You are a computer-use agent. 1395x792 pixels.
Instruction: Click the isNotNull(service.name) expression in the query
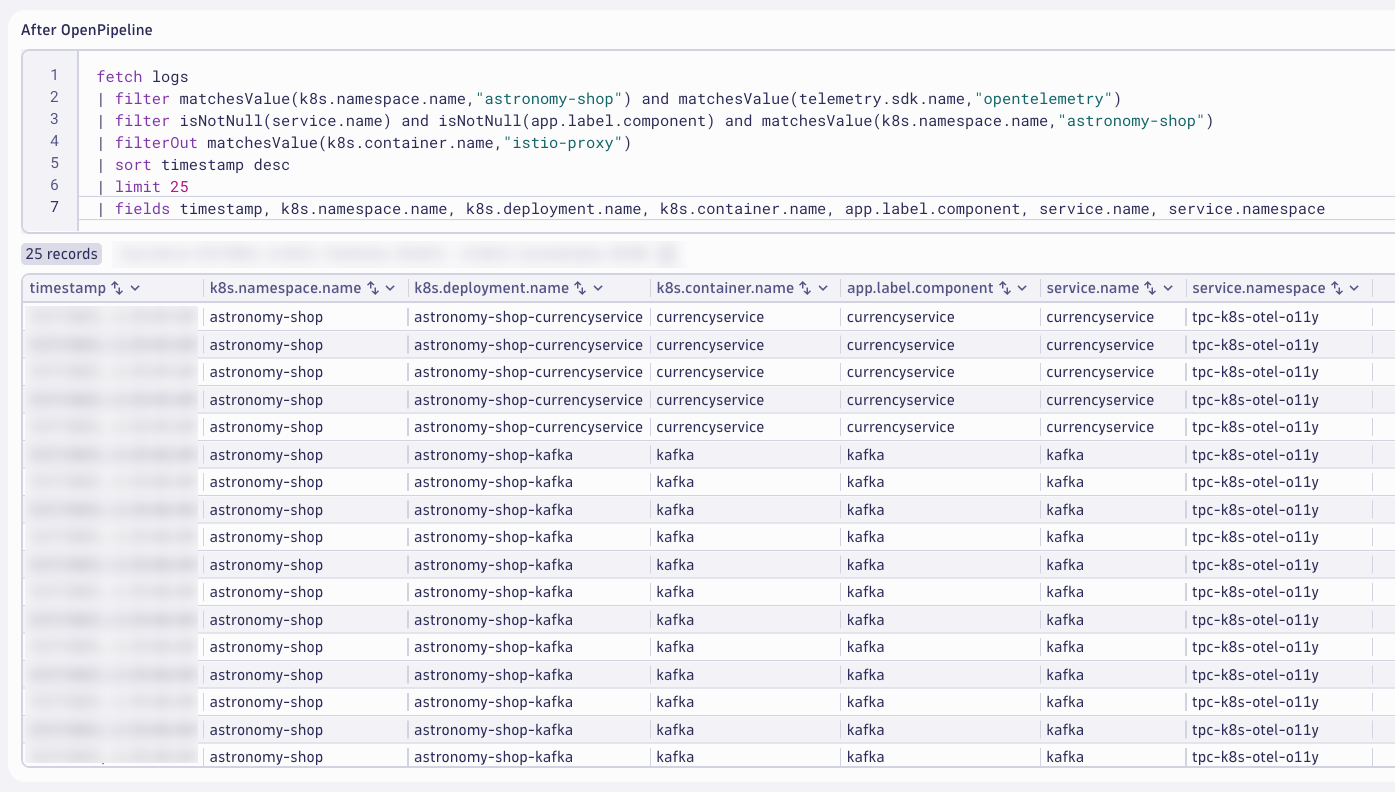[x=285, y=120]
